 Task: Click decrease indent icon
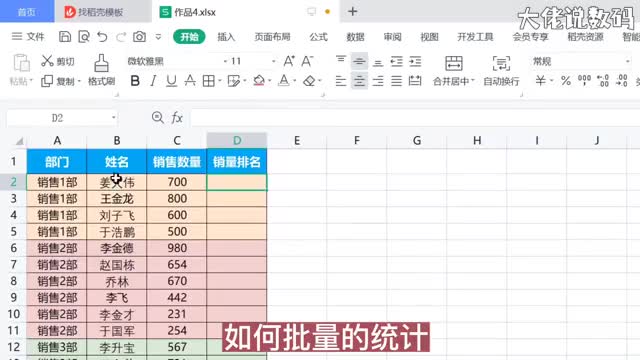tap(396, 61)
